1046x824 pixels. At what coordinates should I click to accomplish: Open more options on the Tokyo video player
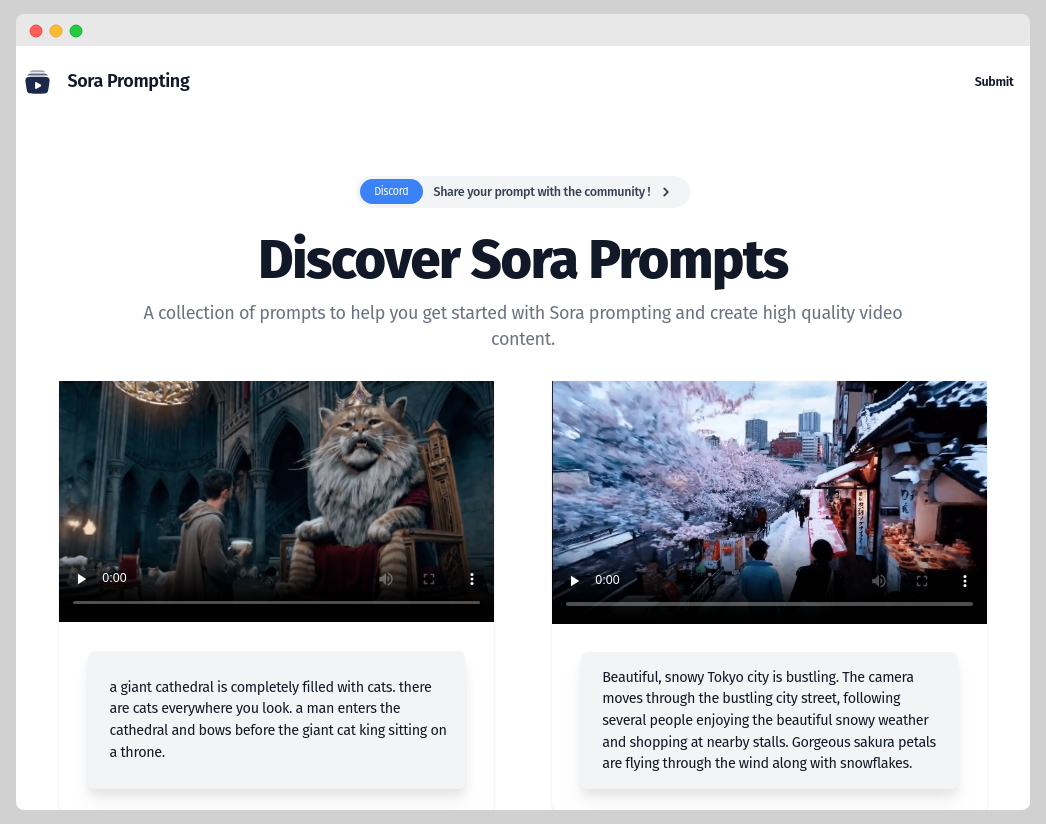[x=965, y=580]
